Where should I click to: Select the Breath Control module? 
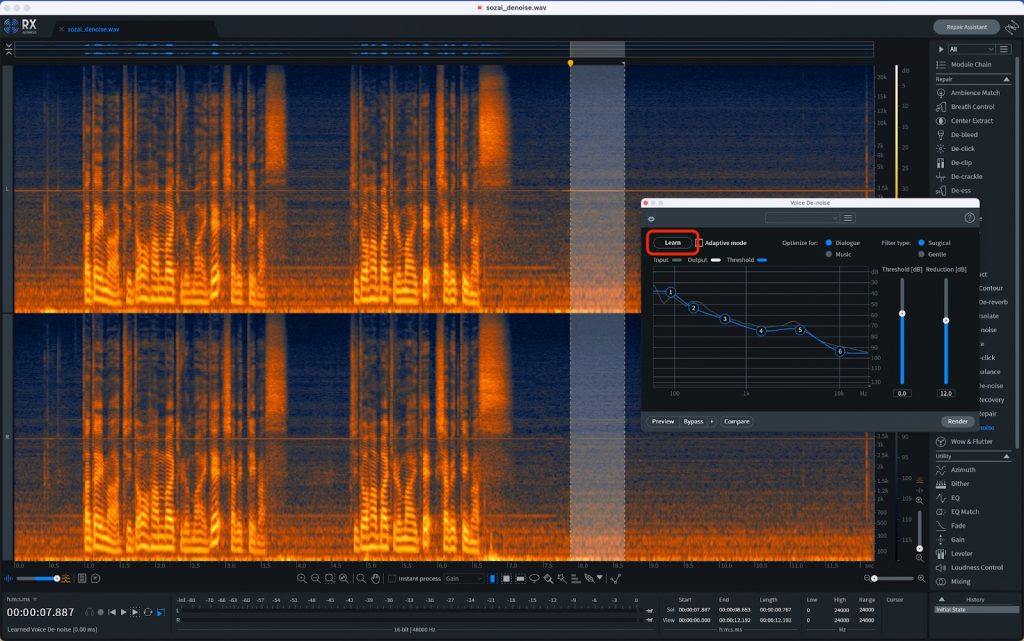[x=974, y=106]
